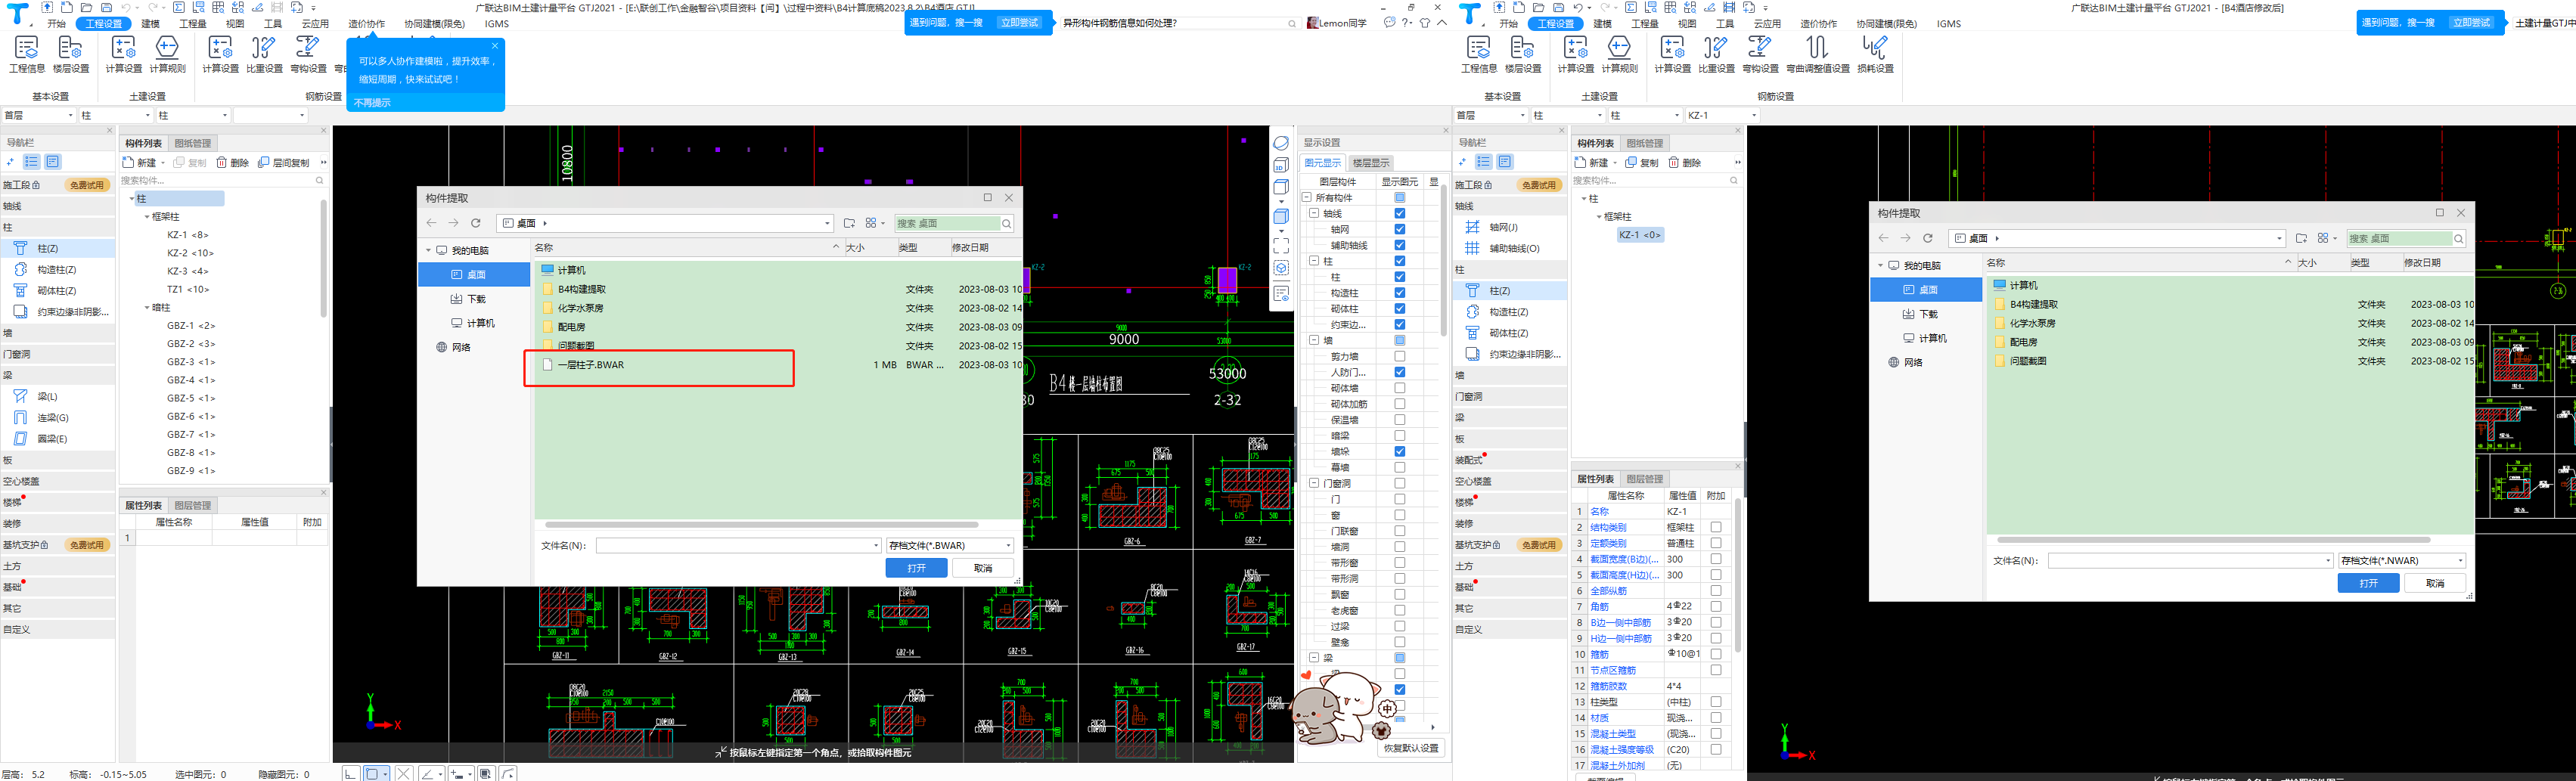The width and height of the screenshot is (2576, 781).
Task: Toggle the 墙垛 display checkbox
Action: point(1400,452)
